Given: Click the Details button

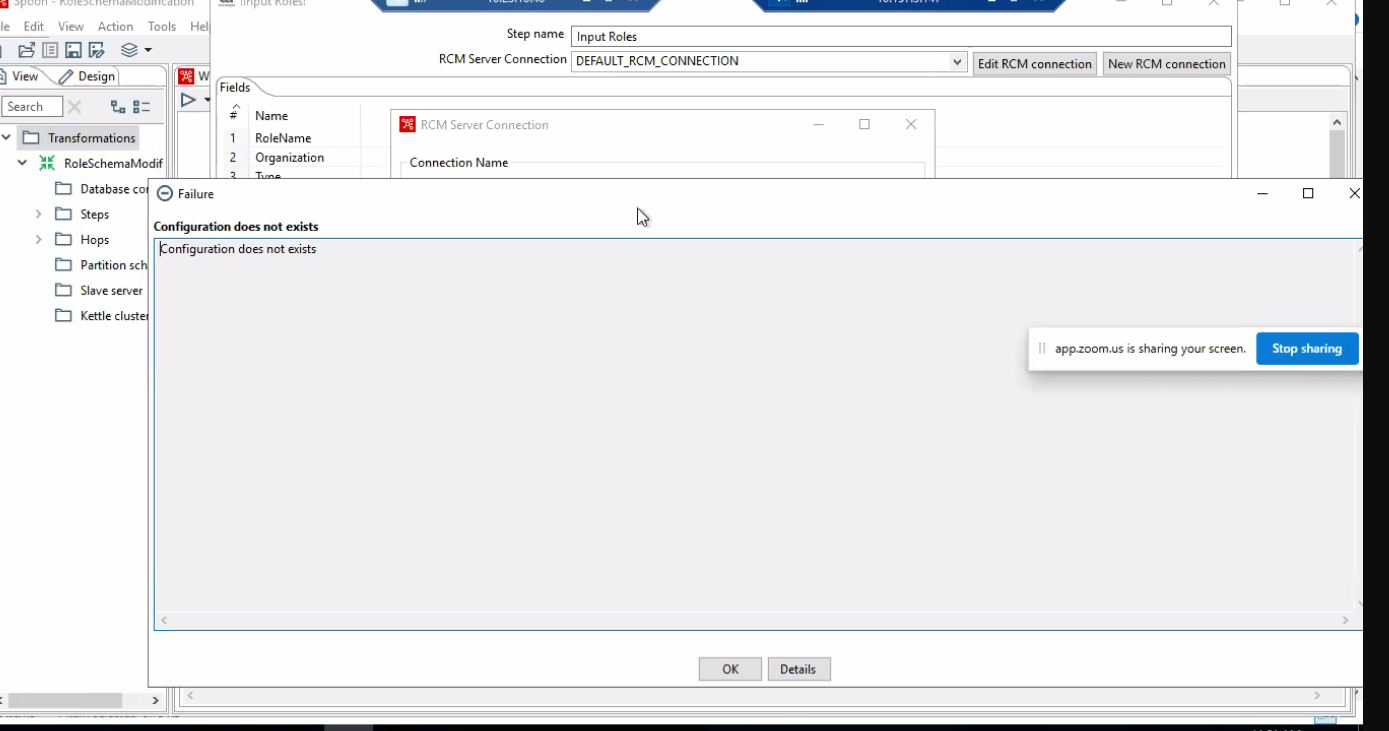Looking at the screenshot, I should coord(798,669).
